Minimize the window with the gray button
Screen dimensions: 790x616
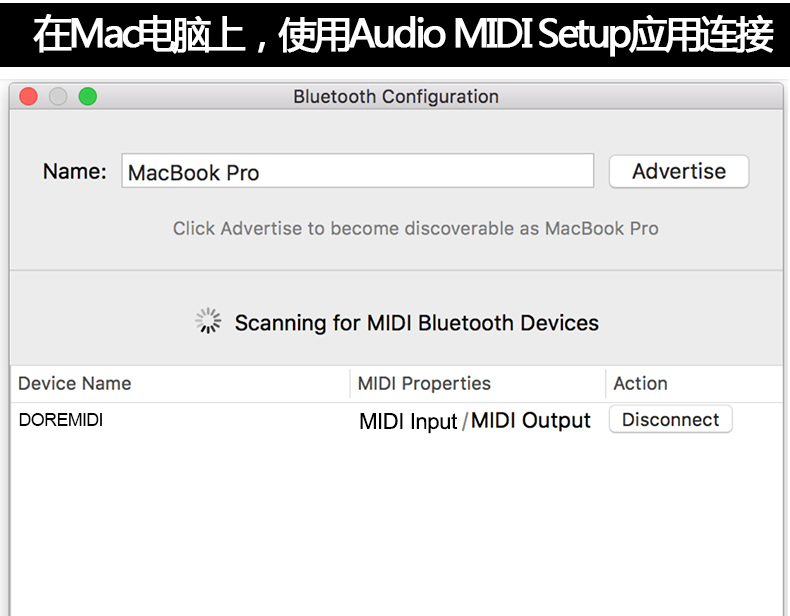[x=58, y=96]
